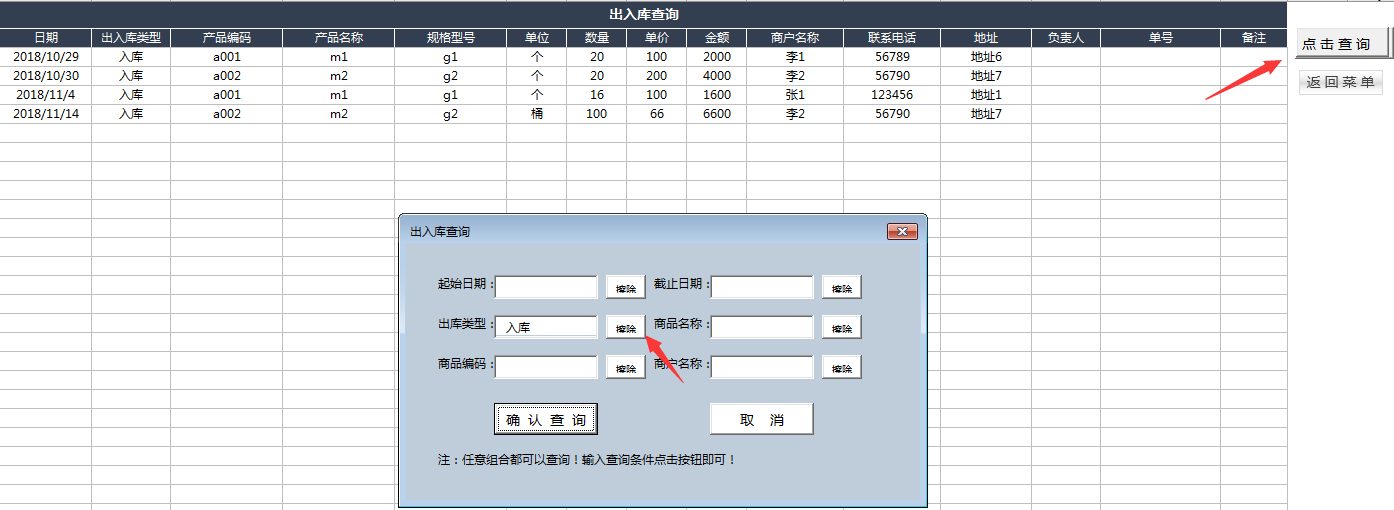Click the 商户名称 input field in dialog

pyautogui.click(x=763, y=367)
